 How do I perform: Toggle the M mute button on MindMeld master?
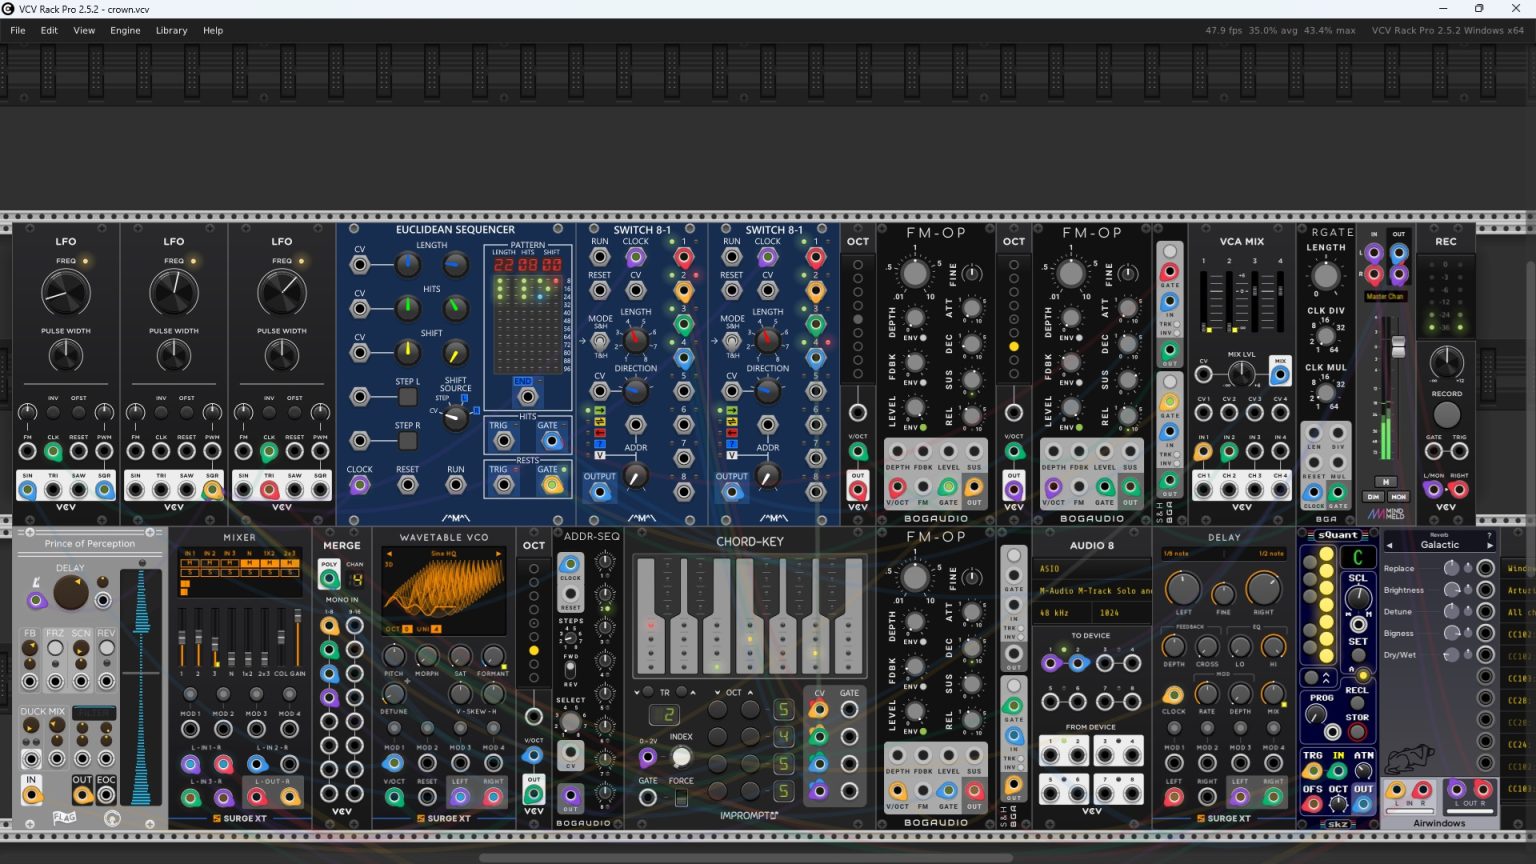[1385, 481]
